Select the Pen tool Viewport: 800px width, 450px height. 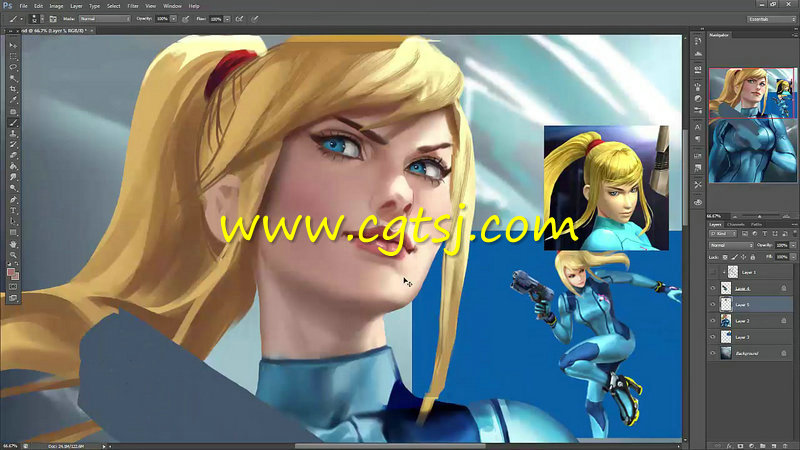click(13, 199)
